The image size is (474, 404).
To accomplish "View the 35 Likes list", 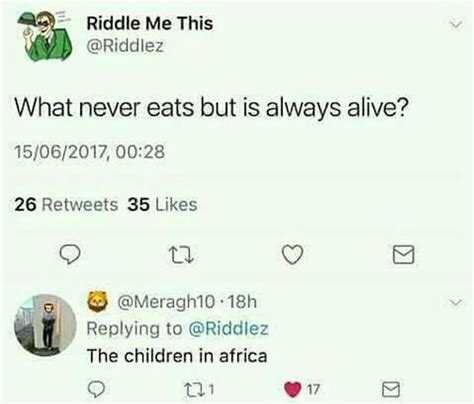I will pos(162,205).
